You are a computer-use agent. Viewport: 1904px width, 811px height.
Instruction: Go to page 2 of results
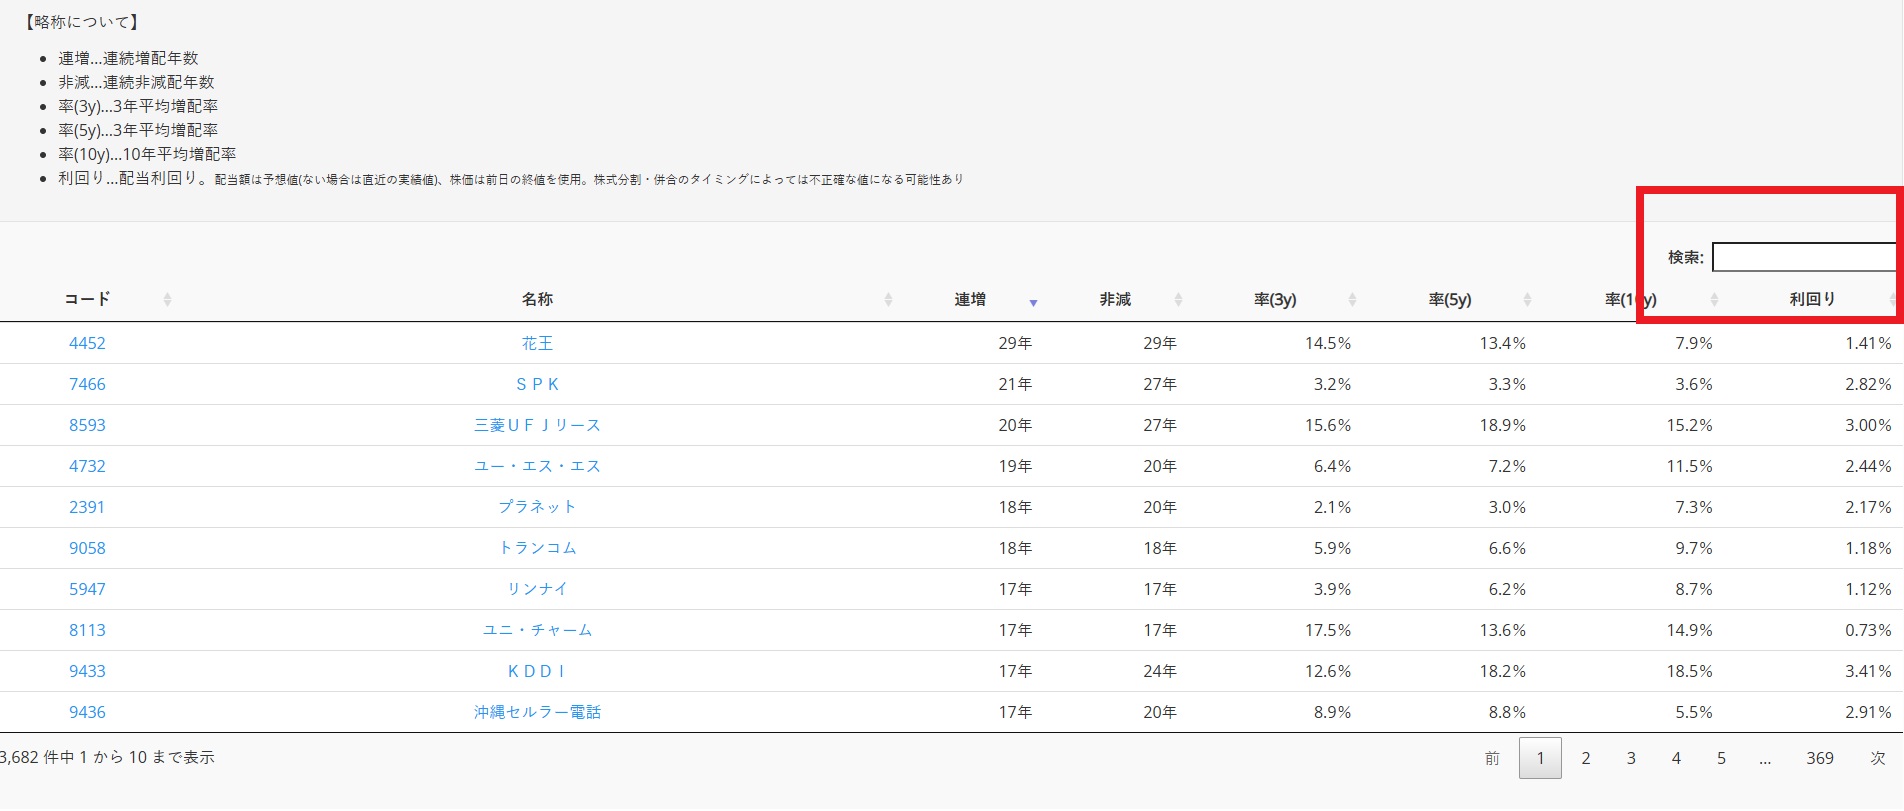(1585, 759)
